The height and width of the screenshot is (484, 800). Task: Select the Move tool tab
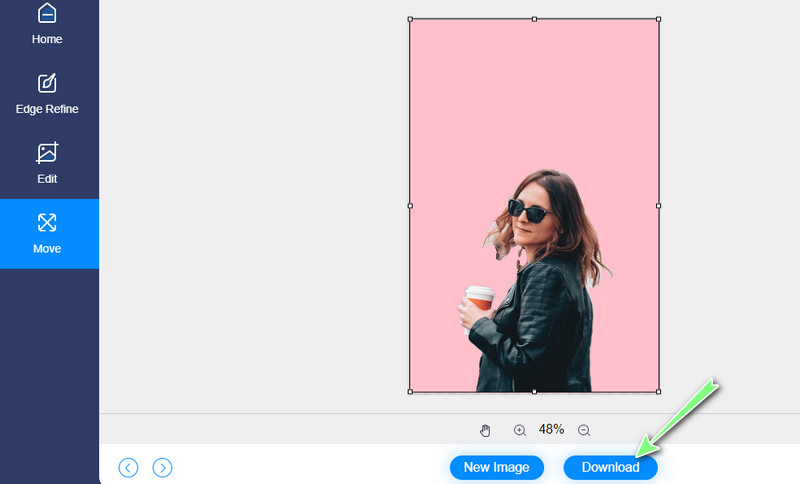[x=47, y=233]
